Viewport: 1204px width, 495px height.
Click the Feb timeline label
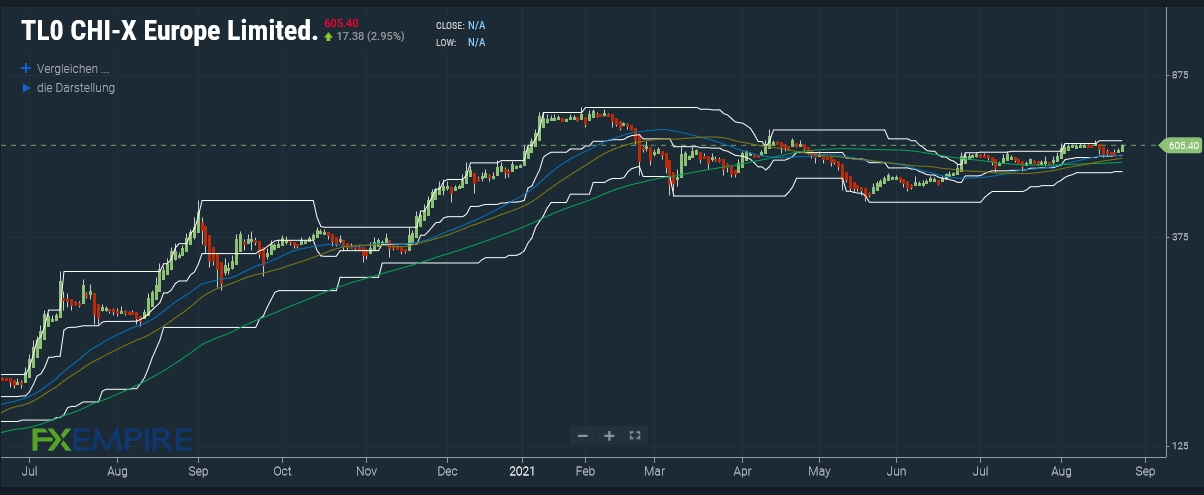tap(585, 469)
